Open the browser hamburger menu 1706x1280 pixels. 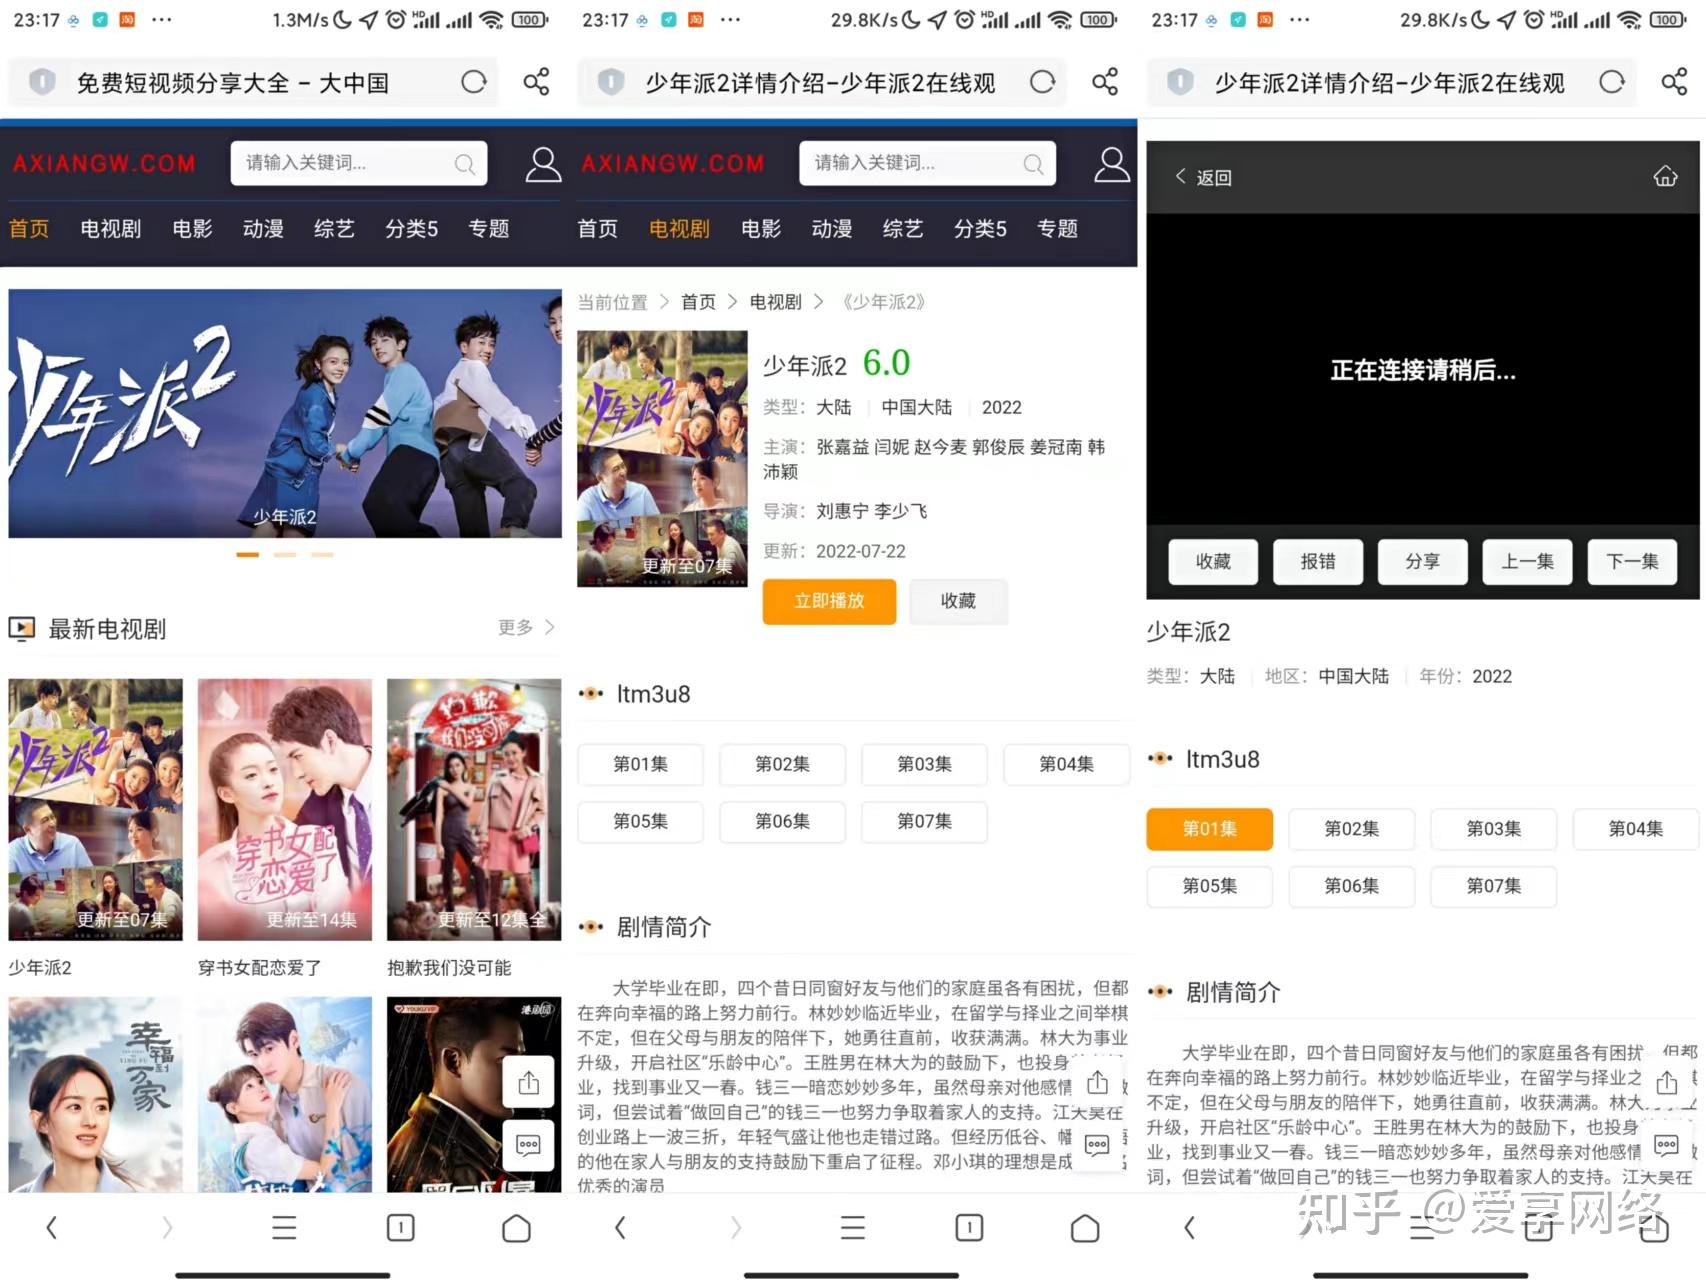click(284, 1228)
